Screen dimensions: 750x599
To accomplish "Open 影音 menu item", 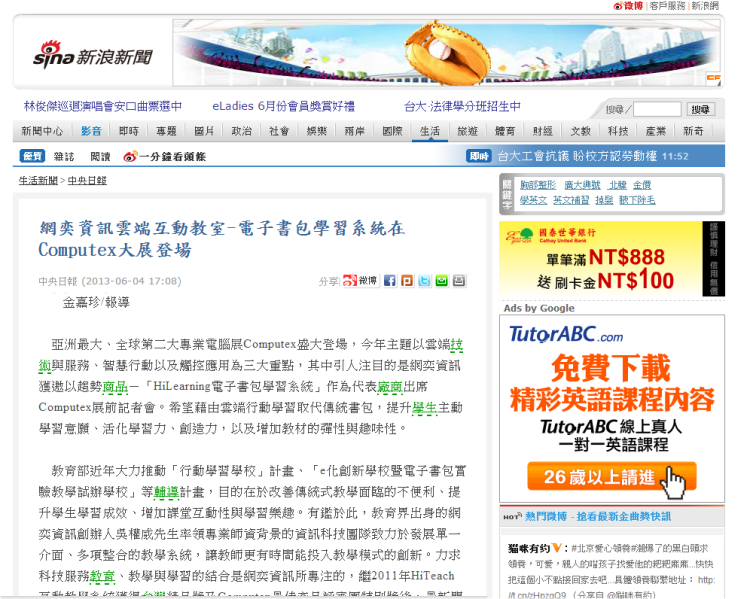I will [x=91, y=131].
